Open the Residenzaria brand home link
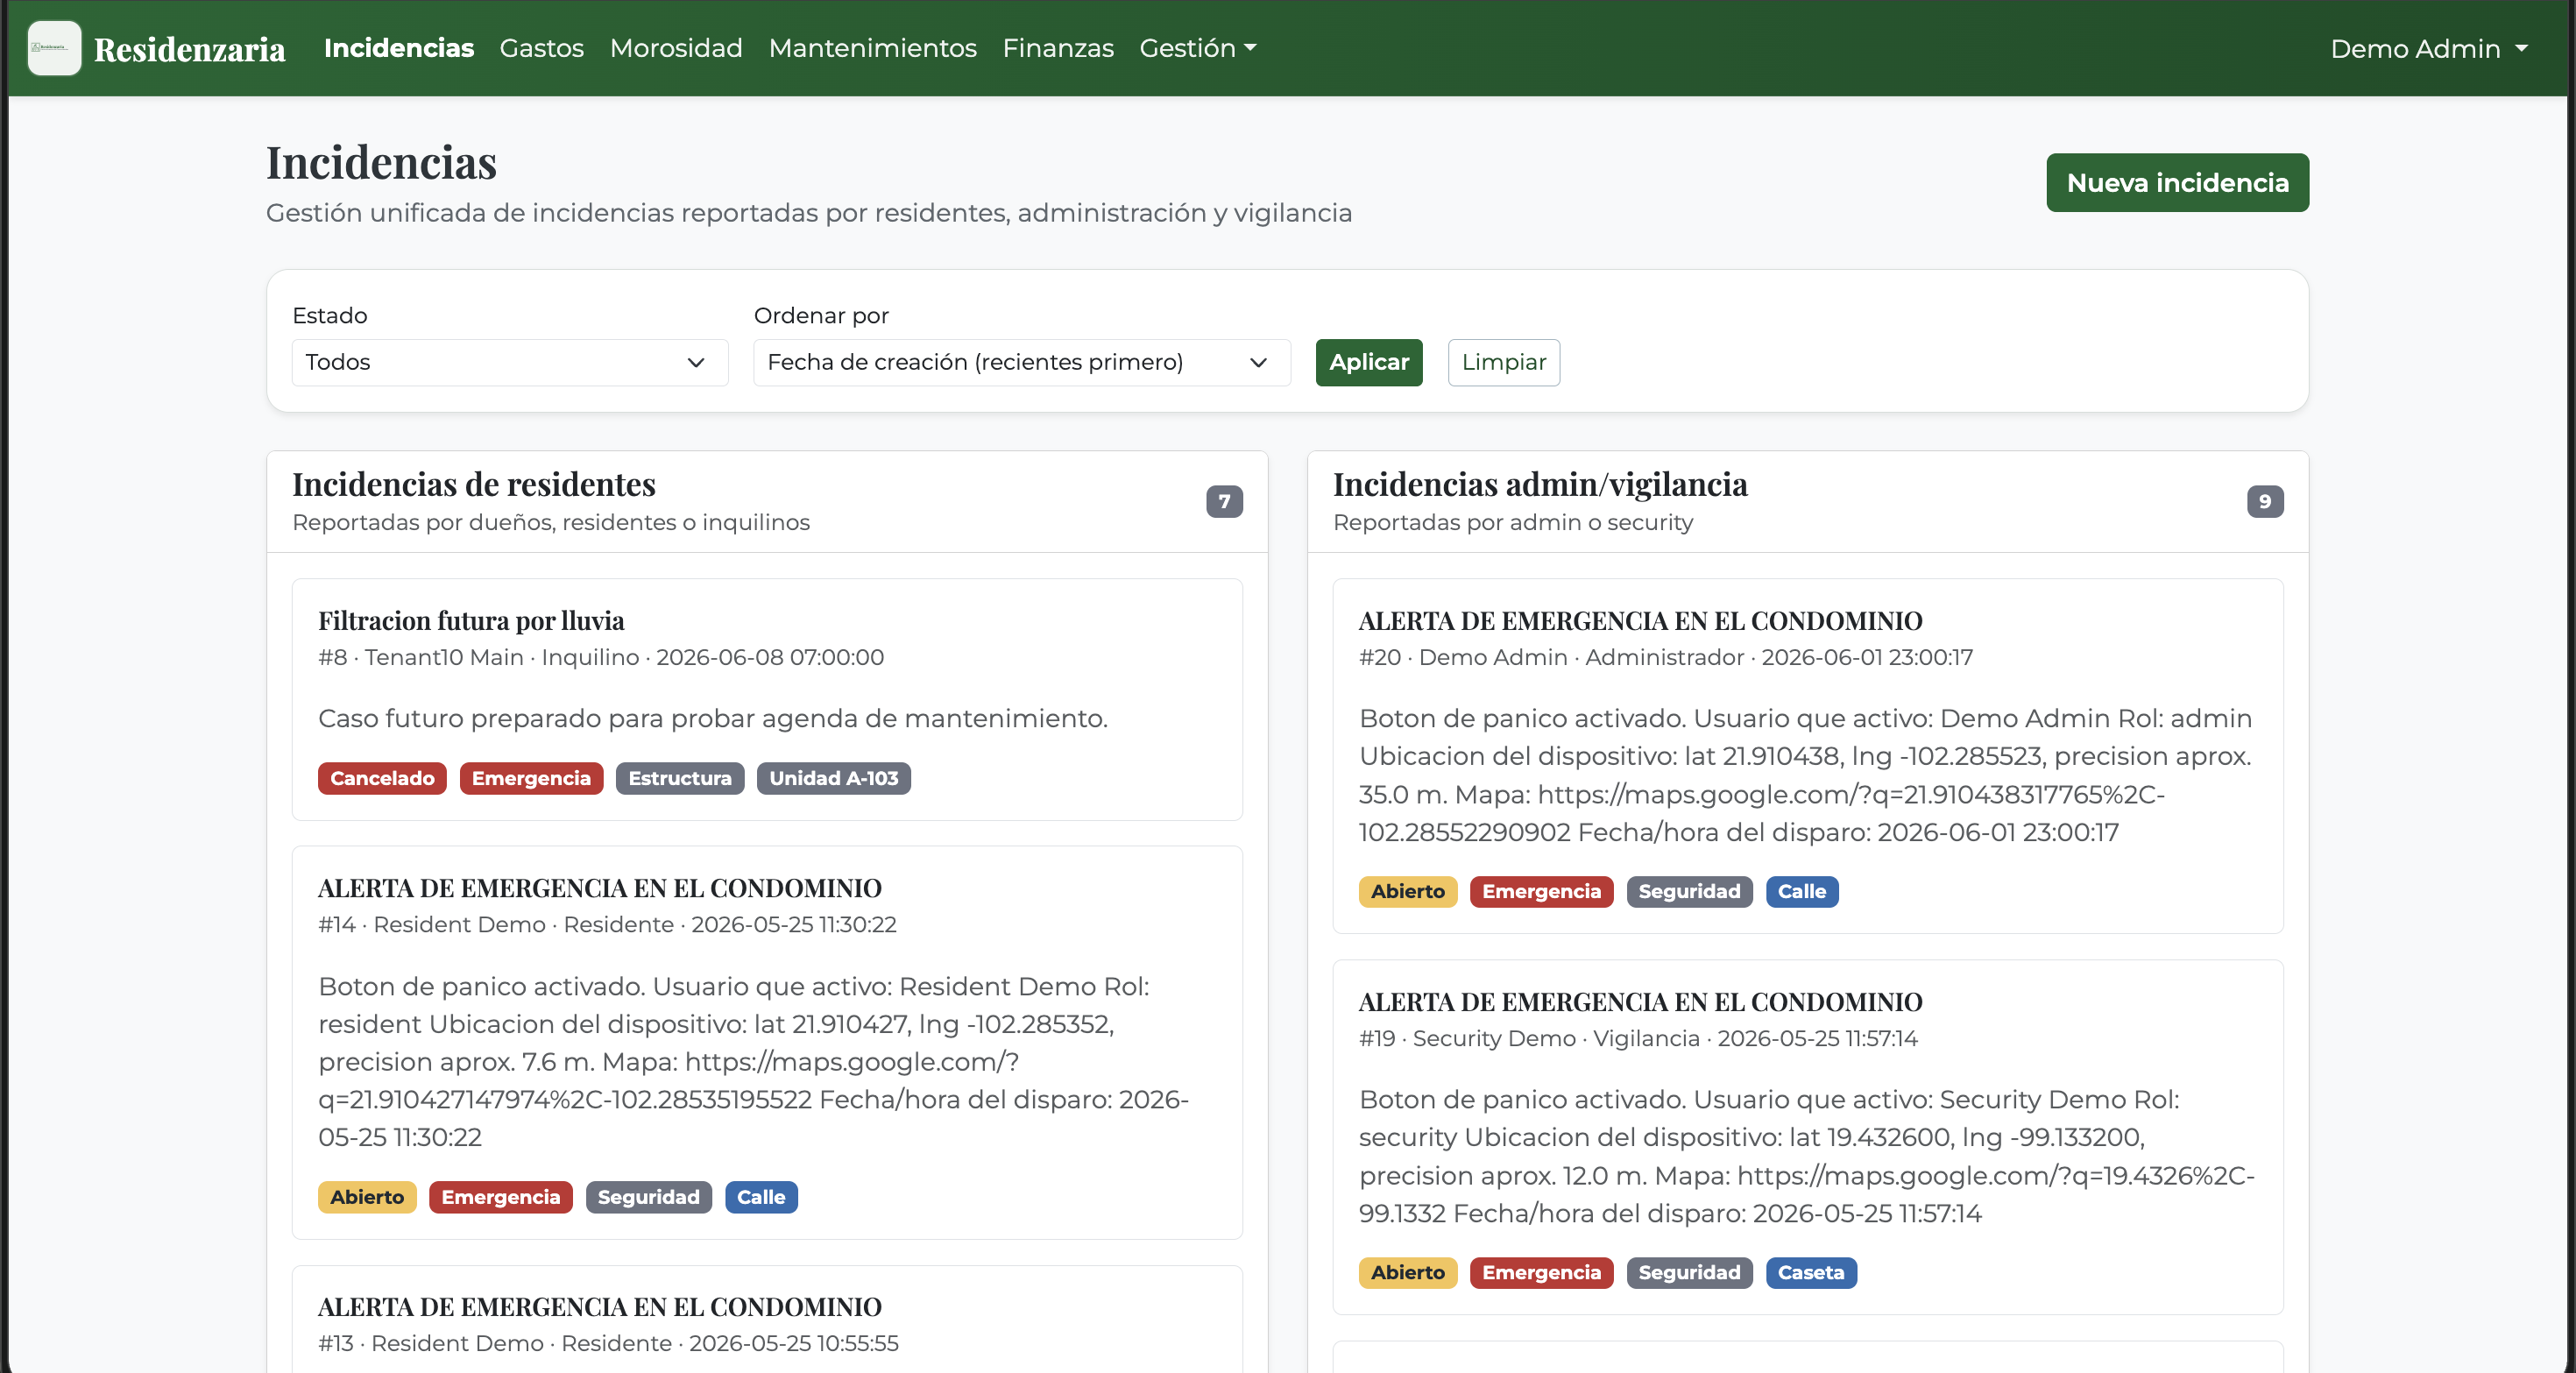This screenshot has width=2576, height=1373. (189, 49)
